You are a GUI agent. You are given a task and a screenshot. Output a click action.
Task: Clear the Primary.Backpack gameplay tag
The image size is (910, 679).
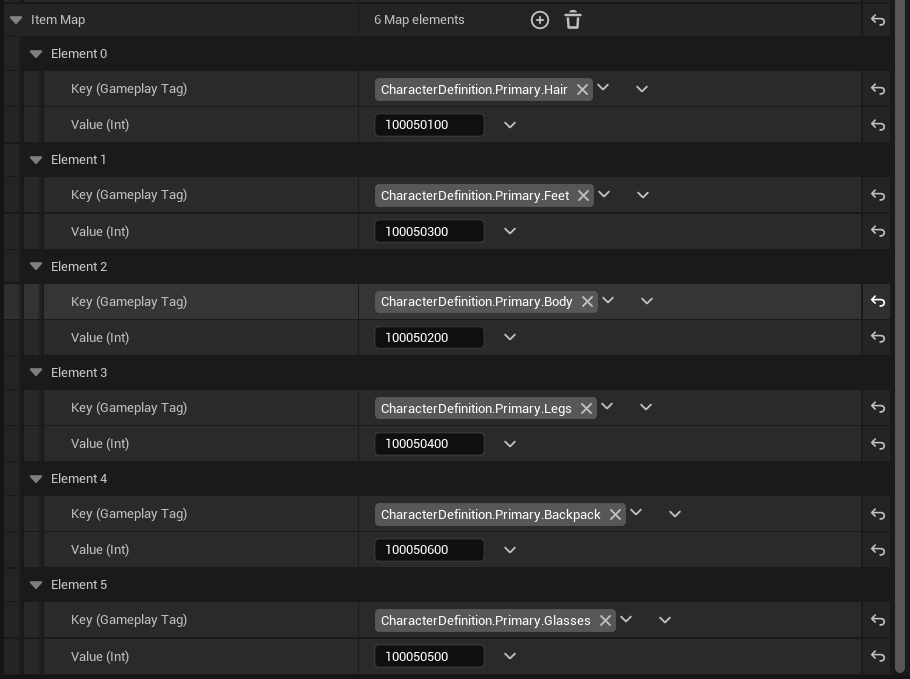pos(615,515)
